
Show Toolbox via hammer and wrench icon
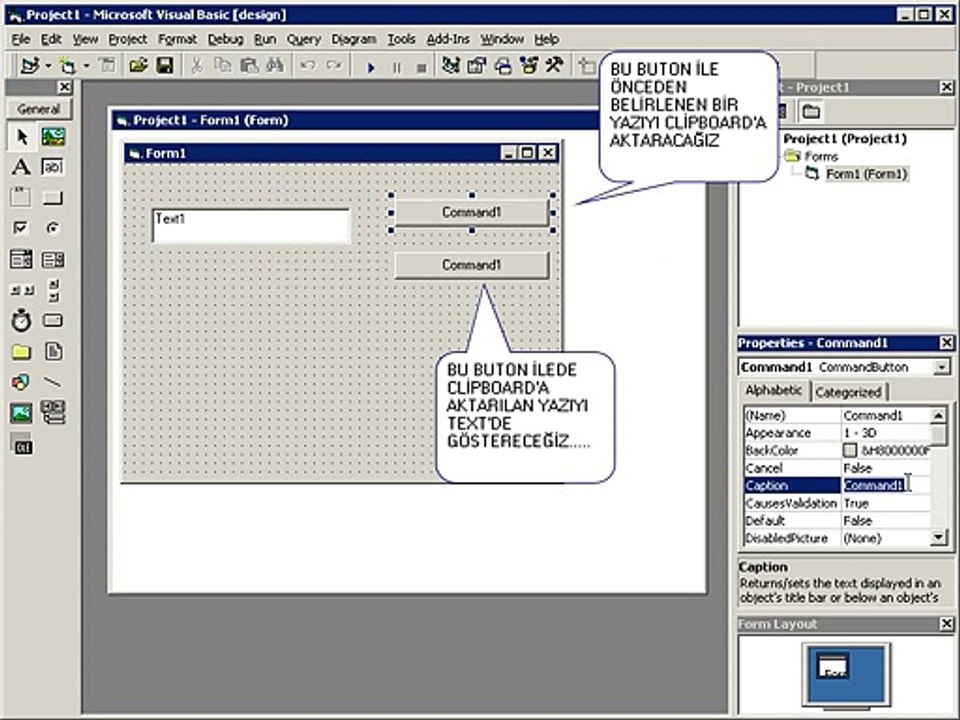click(554, 65)
